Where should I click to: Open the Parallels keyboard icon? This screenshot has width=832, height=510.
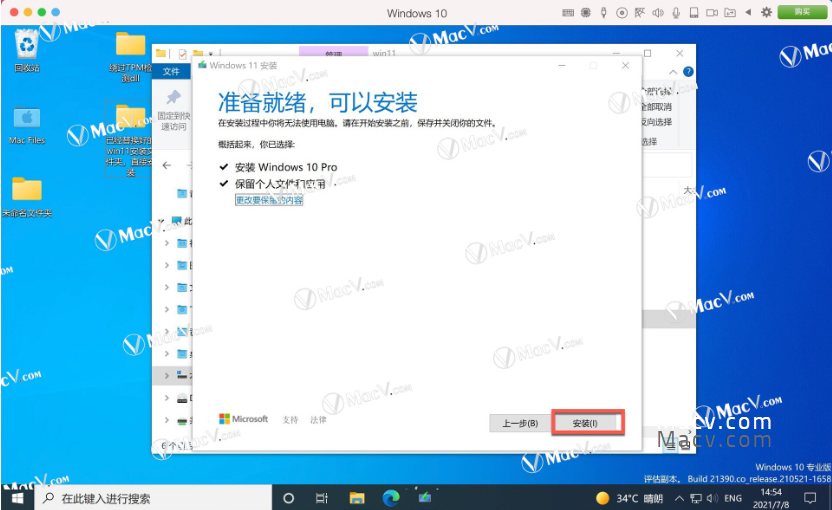pos(568,12)
